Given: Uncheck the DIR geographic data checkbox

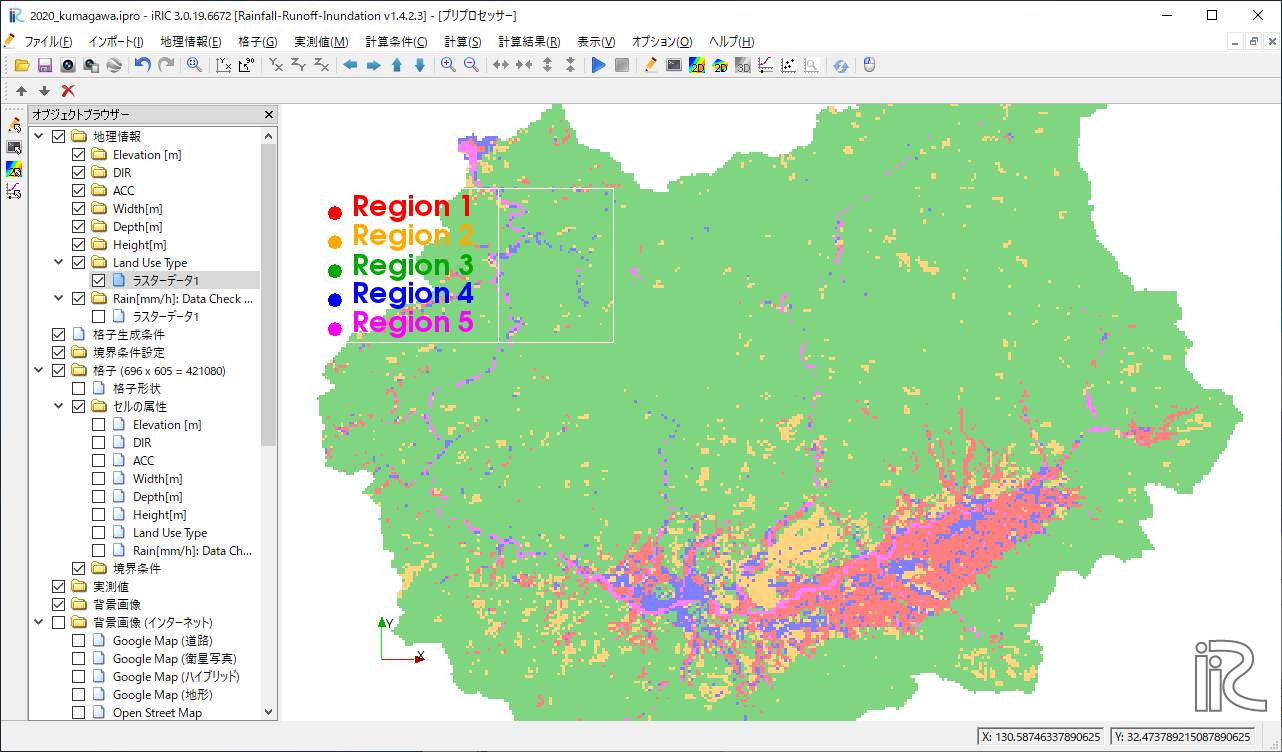Looking at the screenshot, I should click(x=78, y=173).
